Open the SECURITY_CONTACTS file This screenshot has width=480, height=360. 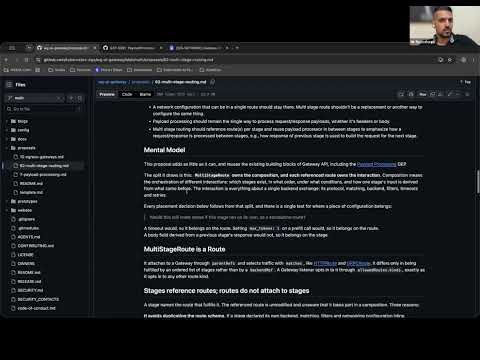(38, 299)
